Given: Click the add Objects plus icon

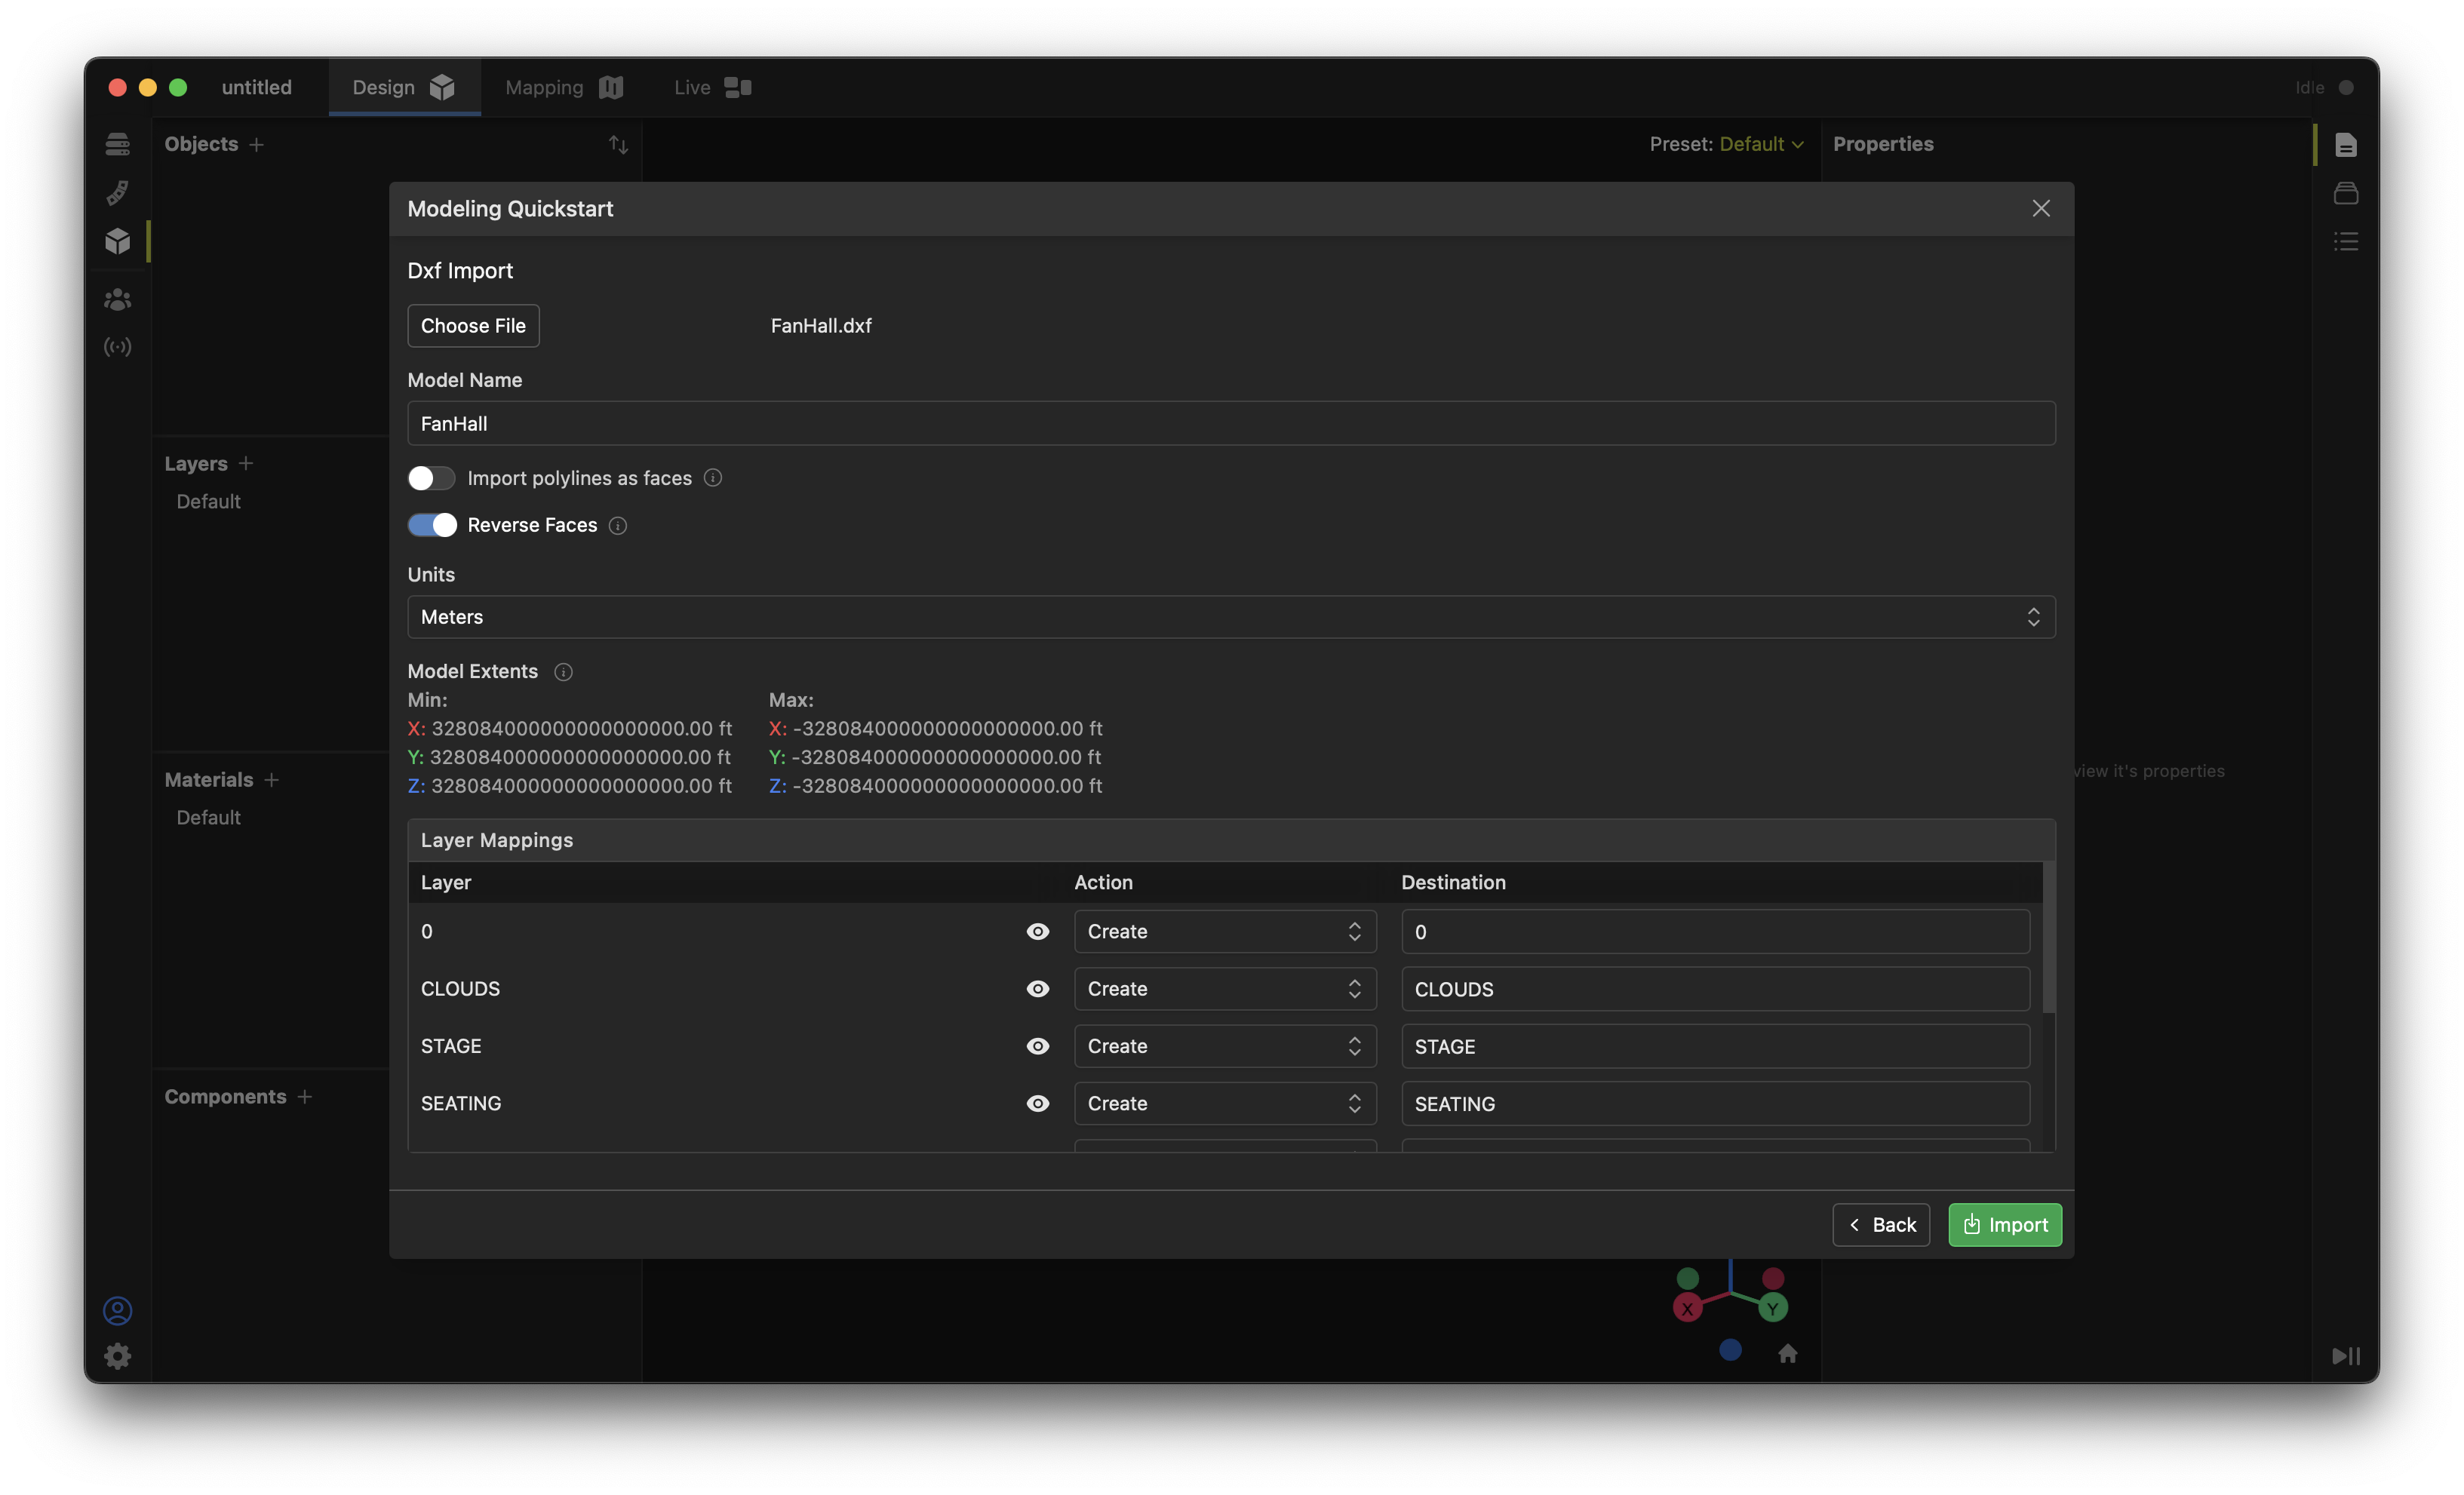Looking at the screenshot, I should pos(257,145).
